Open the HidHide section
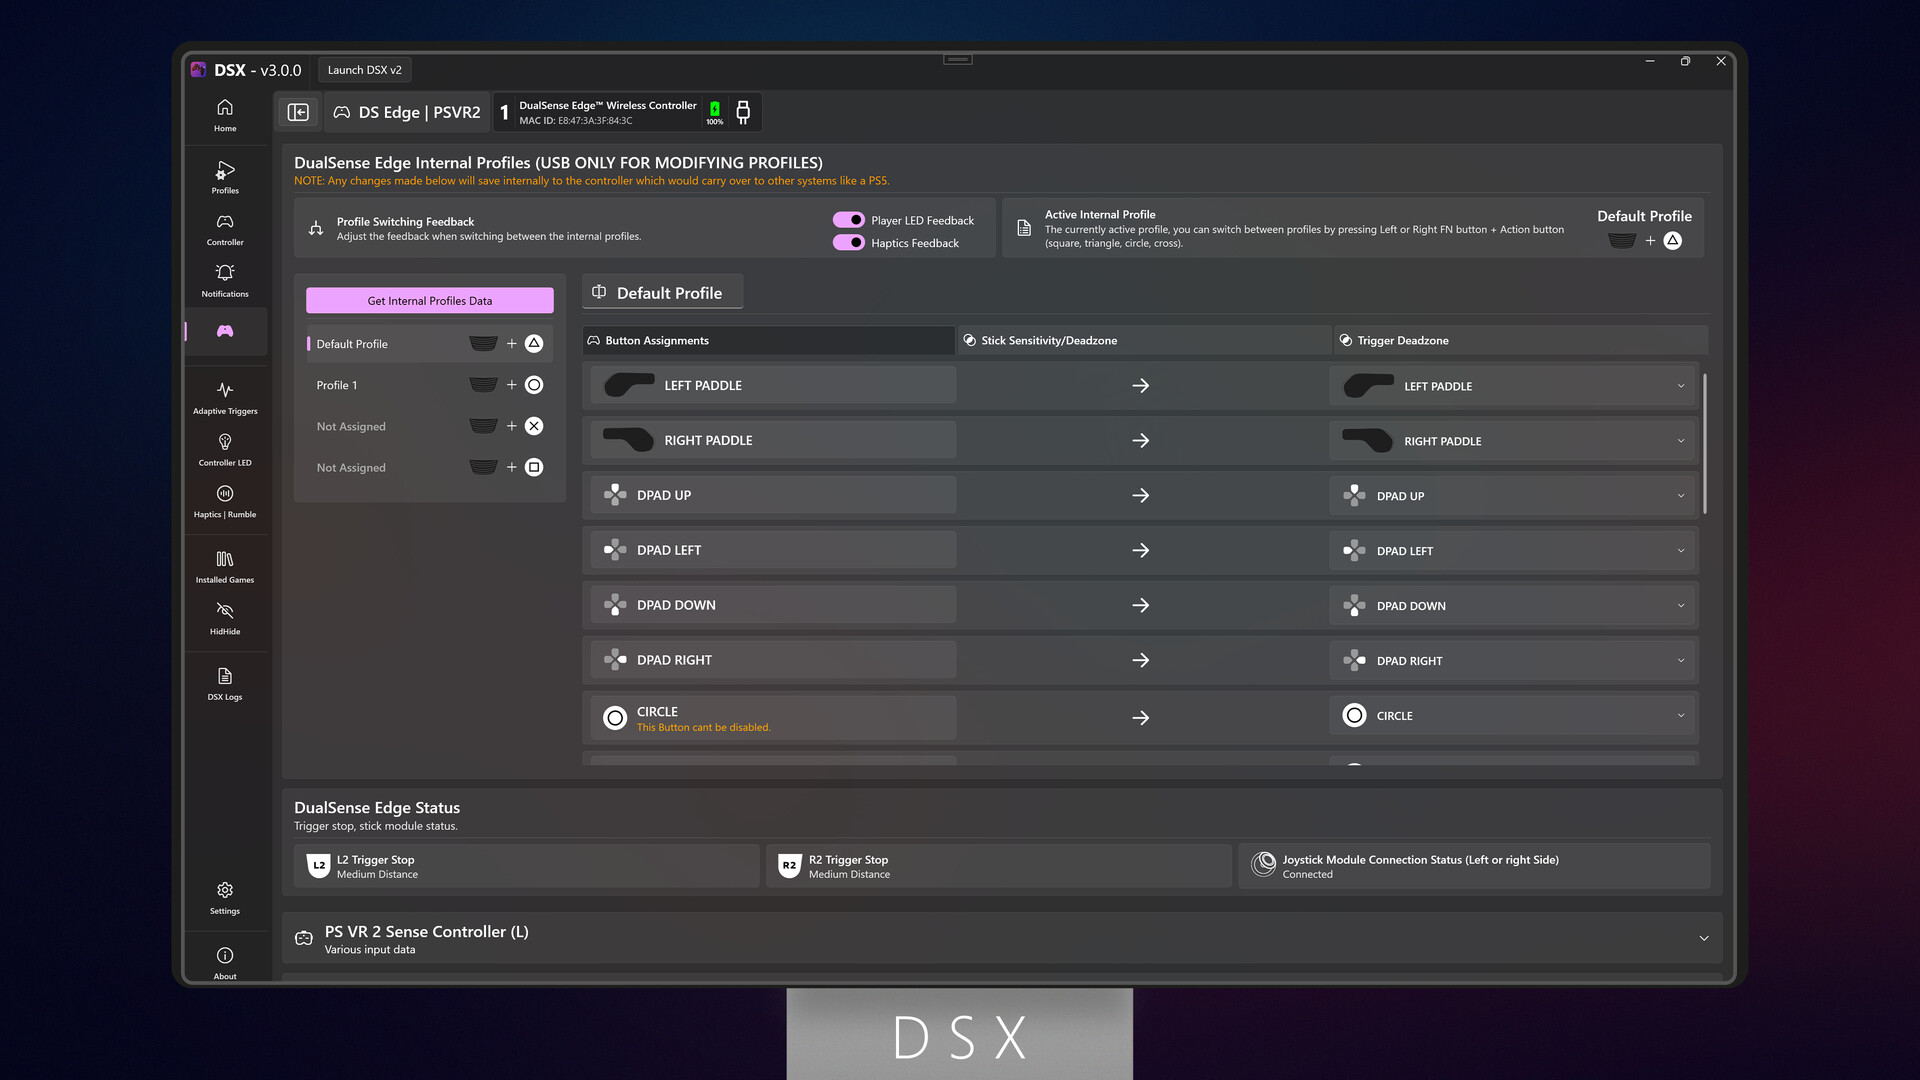The image size is (1920, 1080). [x=224, y=618]
